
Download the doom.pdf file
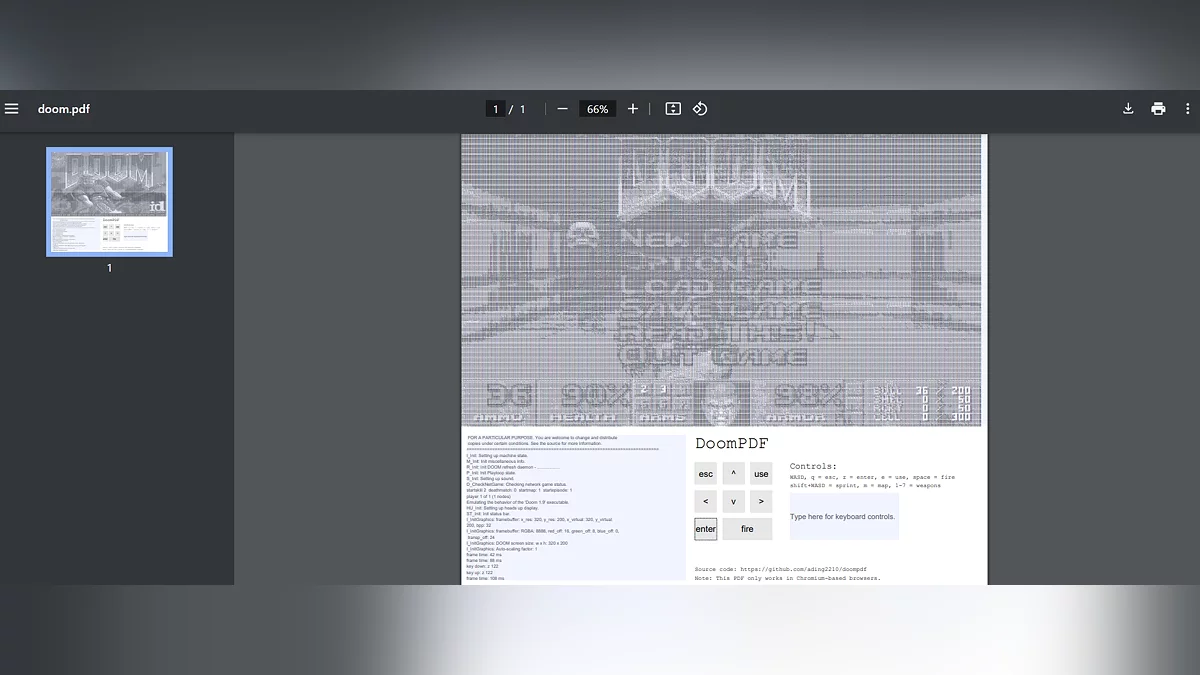coord(1128,109)
